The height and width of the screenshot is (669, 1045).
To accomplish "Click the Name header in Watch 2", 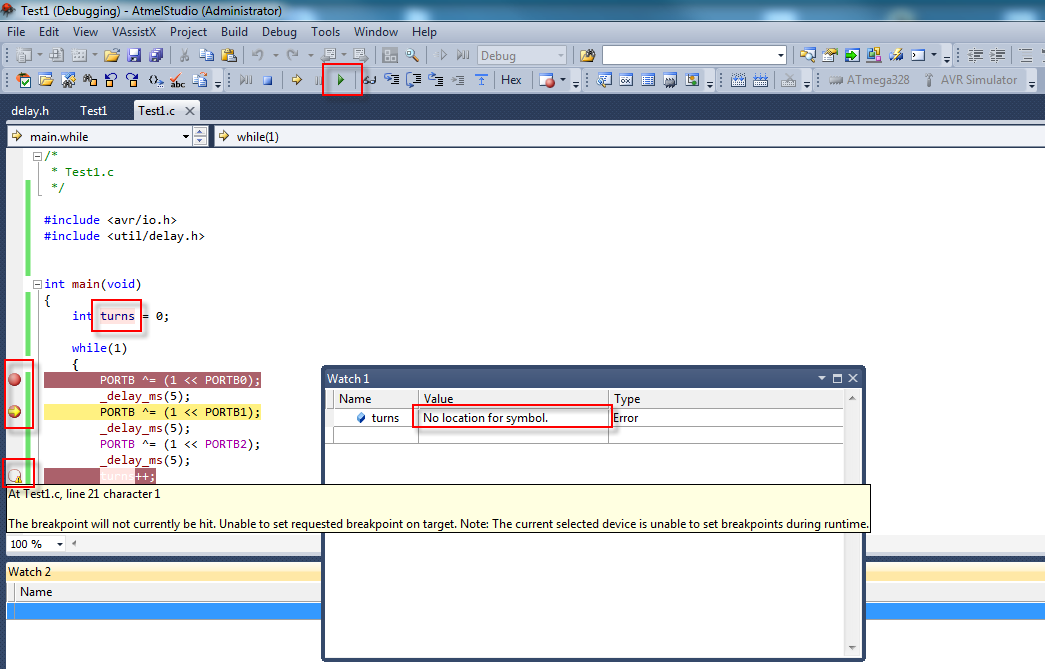I will click(36, 592).
